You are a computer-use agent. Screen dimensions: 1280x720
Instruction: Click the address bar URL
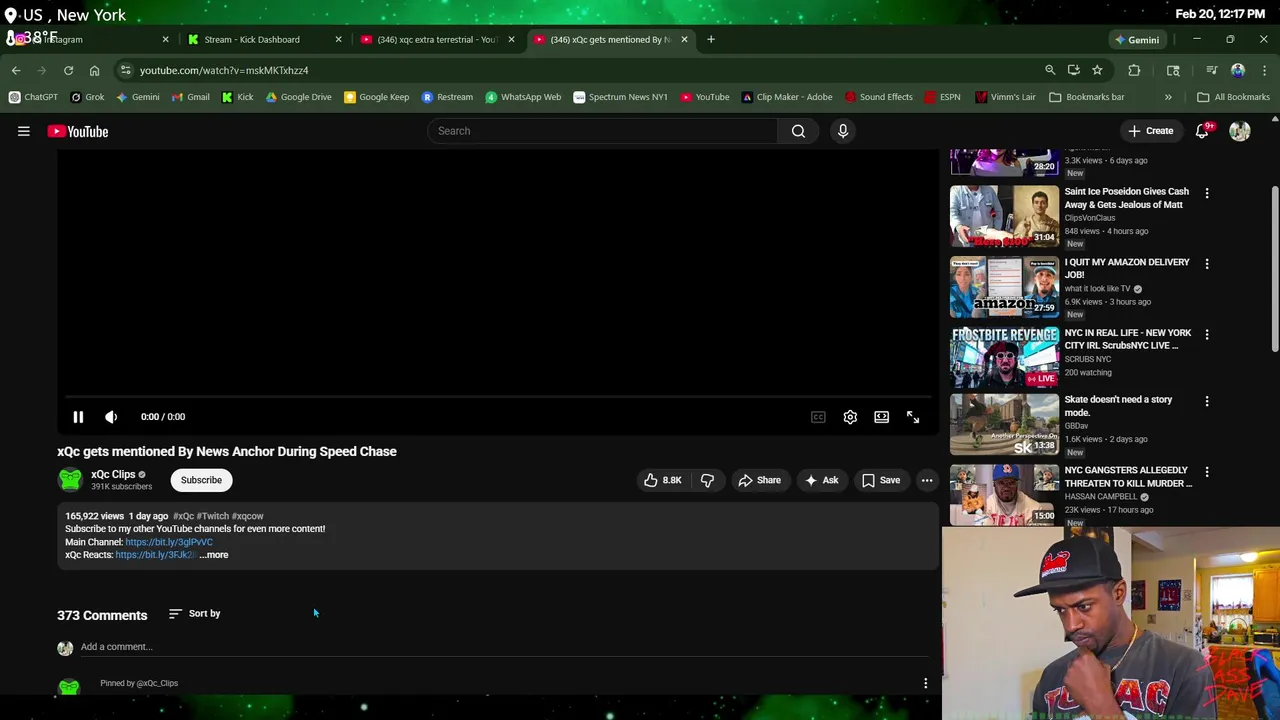tap(224, 70)
